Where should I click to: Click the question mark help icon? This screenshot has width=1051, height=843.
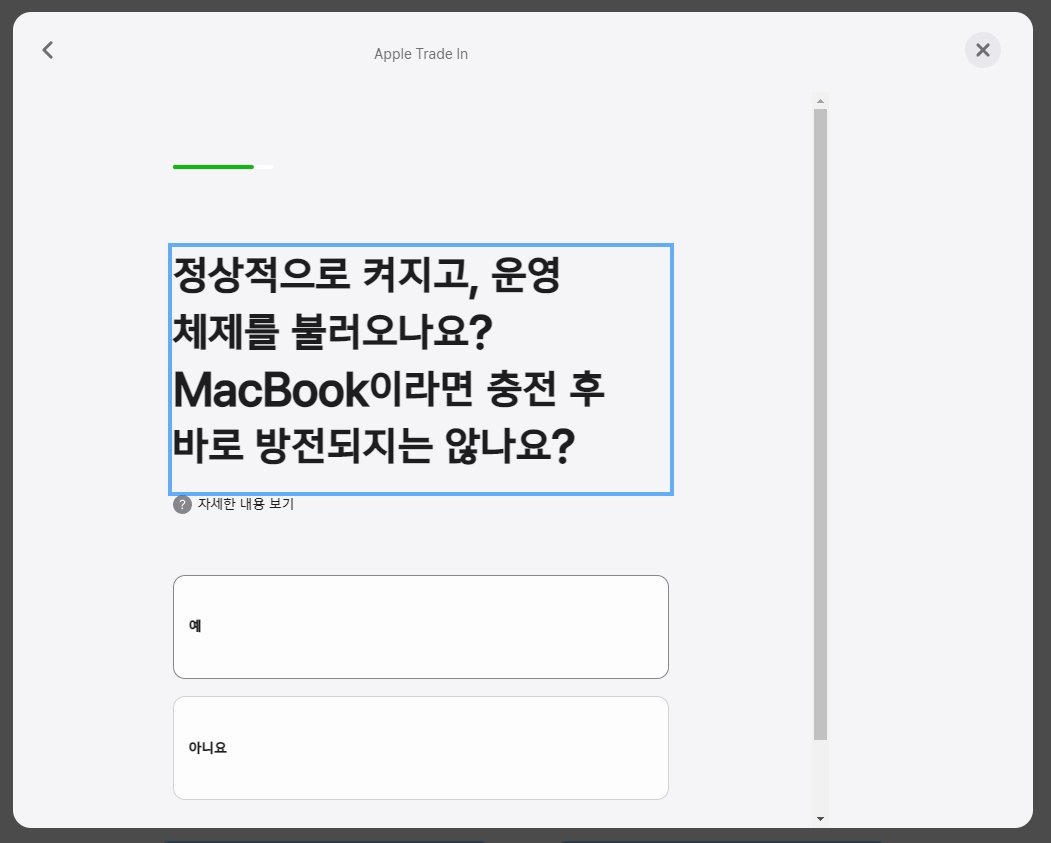click(x=182, y=505)
